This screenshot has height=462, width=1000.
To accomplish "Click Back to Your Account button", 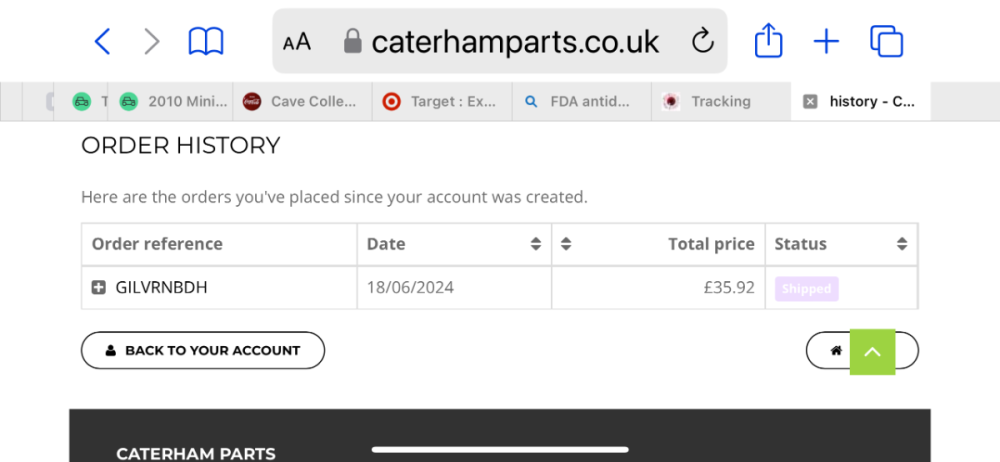I will pyautogui.click(x=203, y=350).
